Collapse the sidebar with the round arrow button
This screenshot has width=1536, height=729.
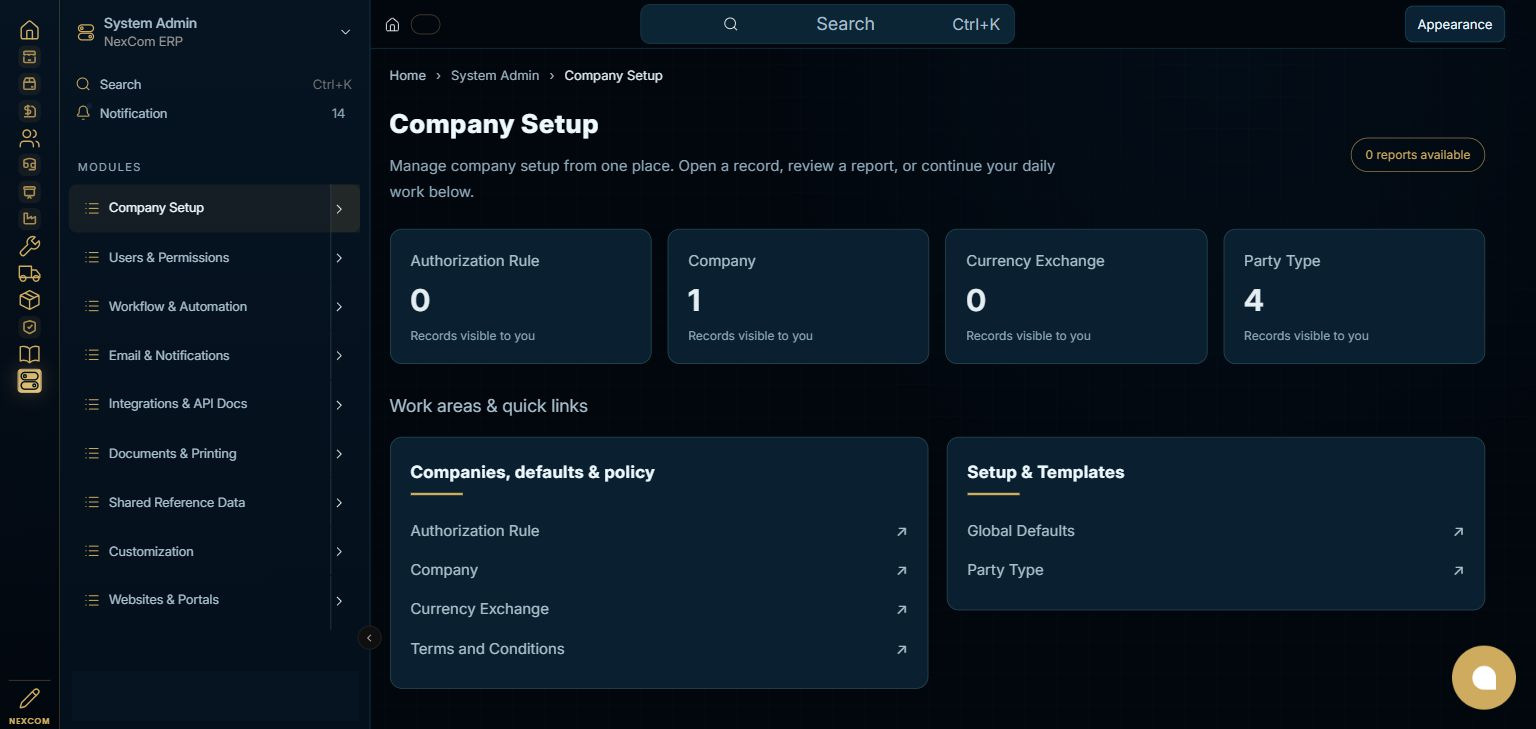coord(369,638)
